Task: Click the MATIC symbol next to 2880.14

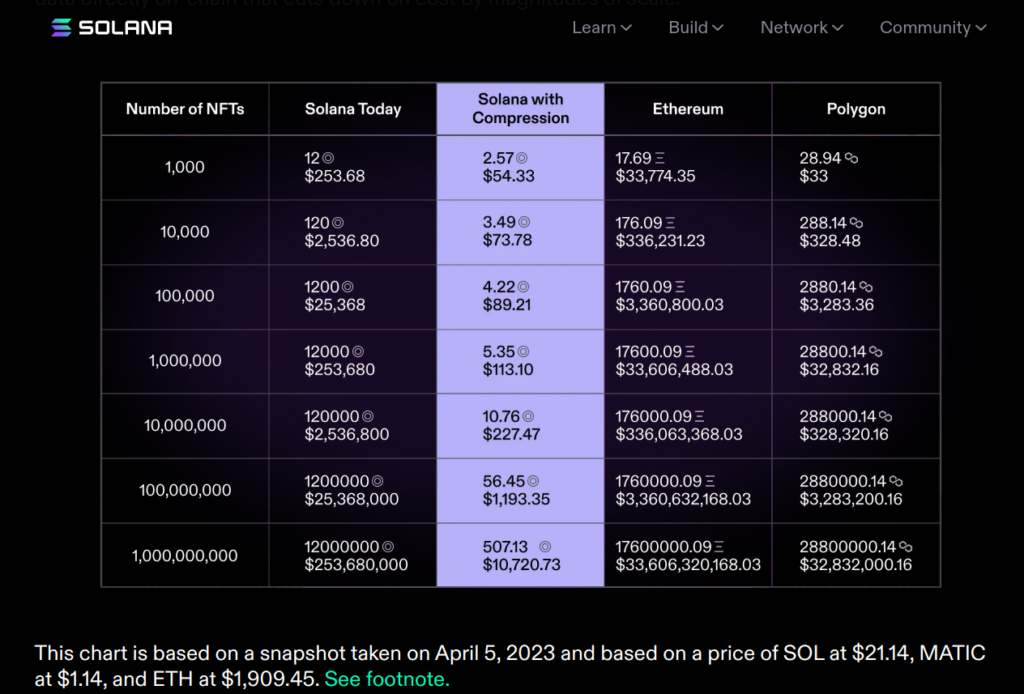Action: click(866, 287)
